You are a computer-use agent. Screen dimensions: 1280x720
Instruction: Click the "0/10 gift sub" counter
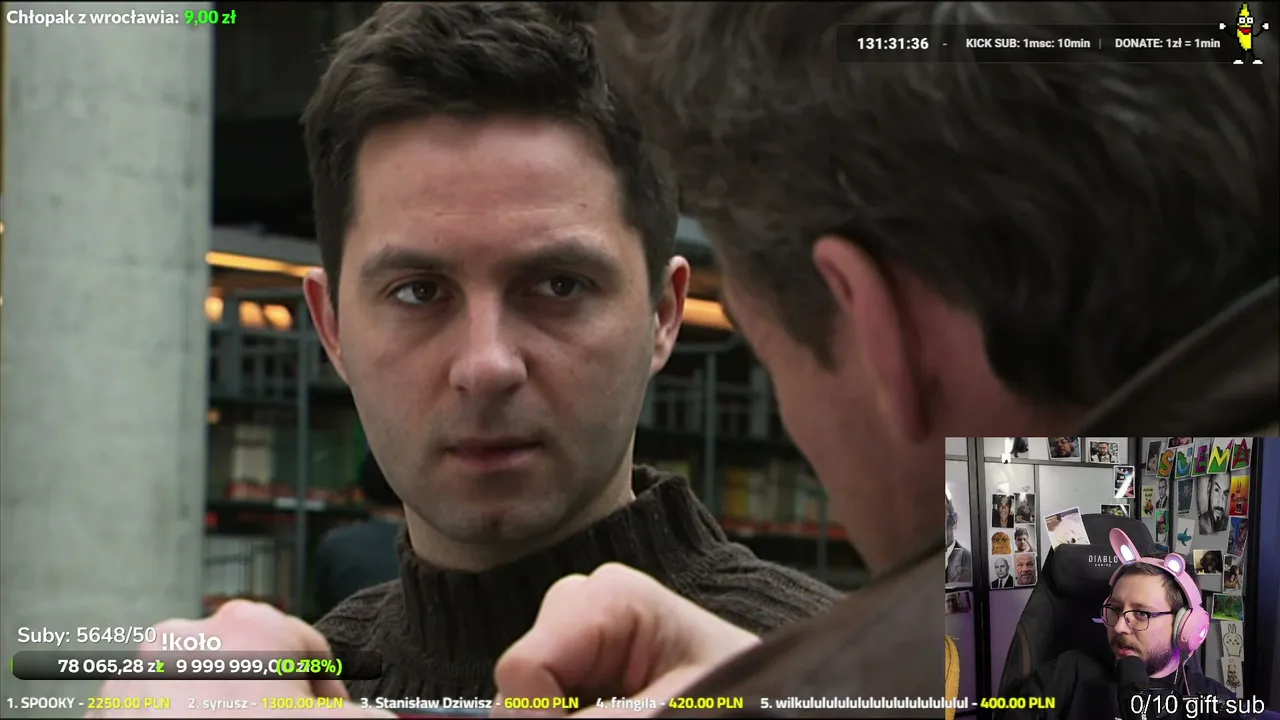click(x=1197, y=705)
